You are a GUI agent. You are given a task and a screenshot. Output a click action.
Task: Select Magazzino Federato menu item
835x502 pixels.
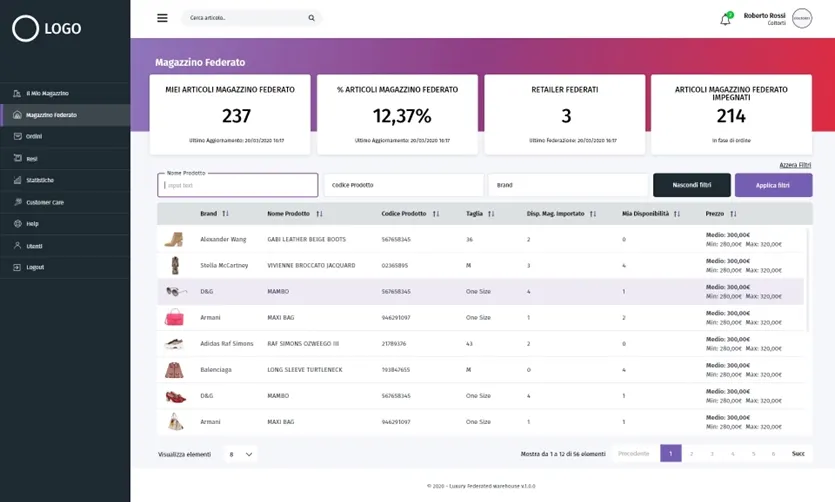(65, 115)
